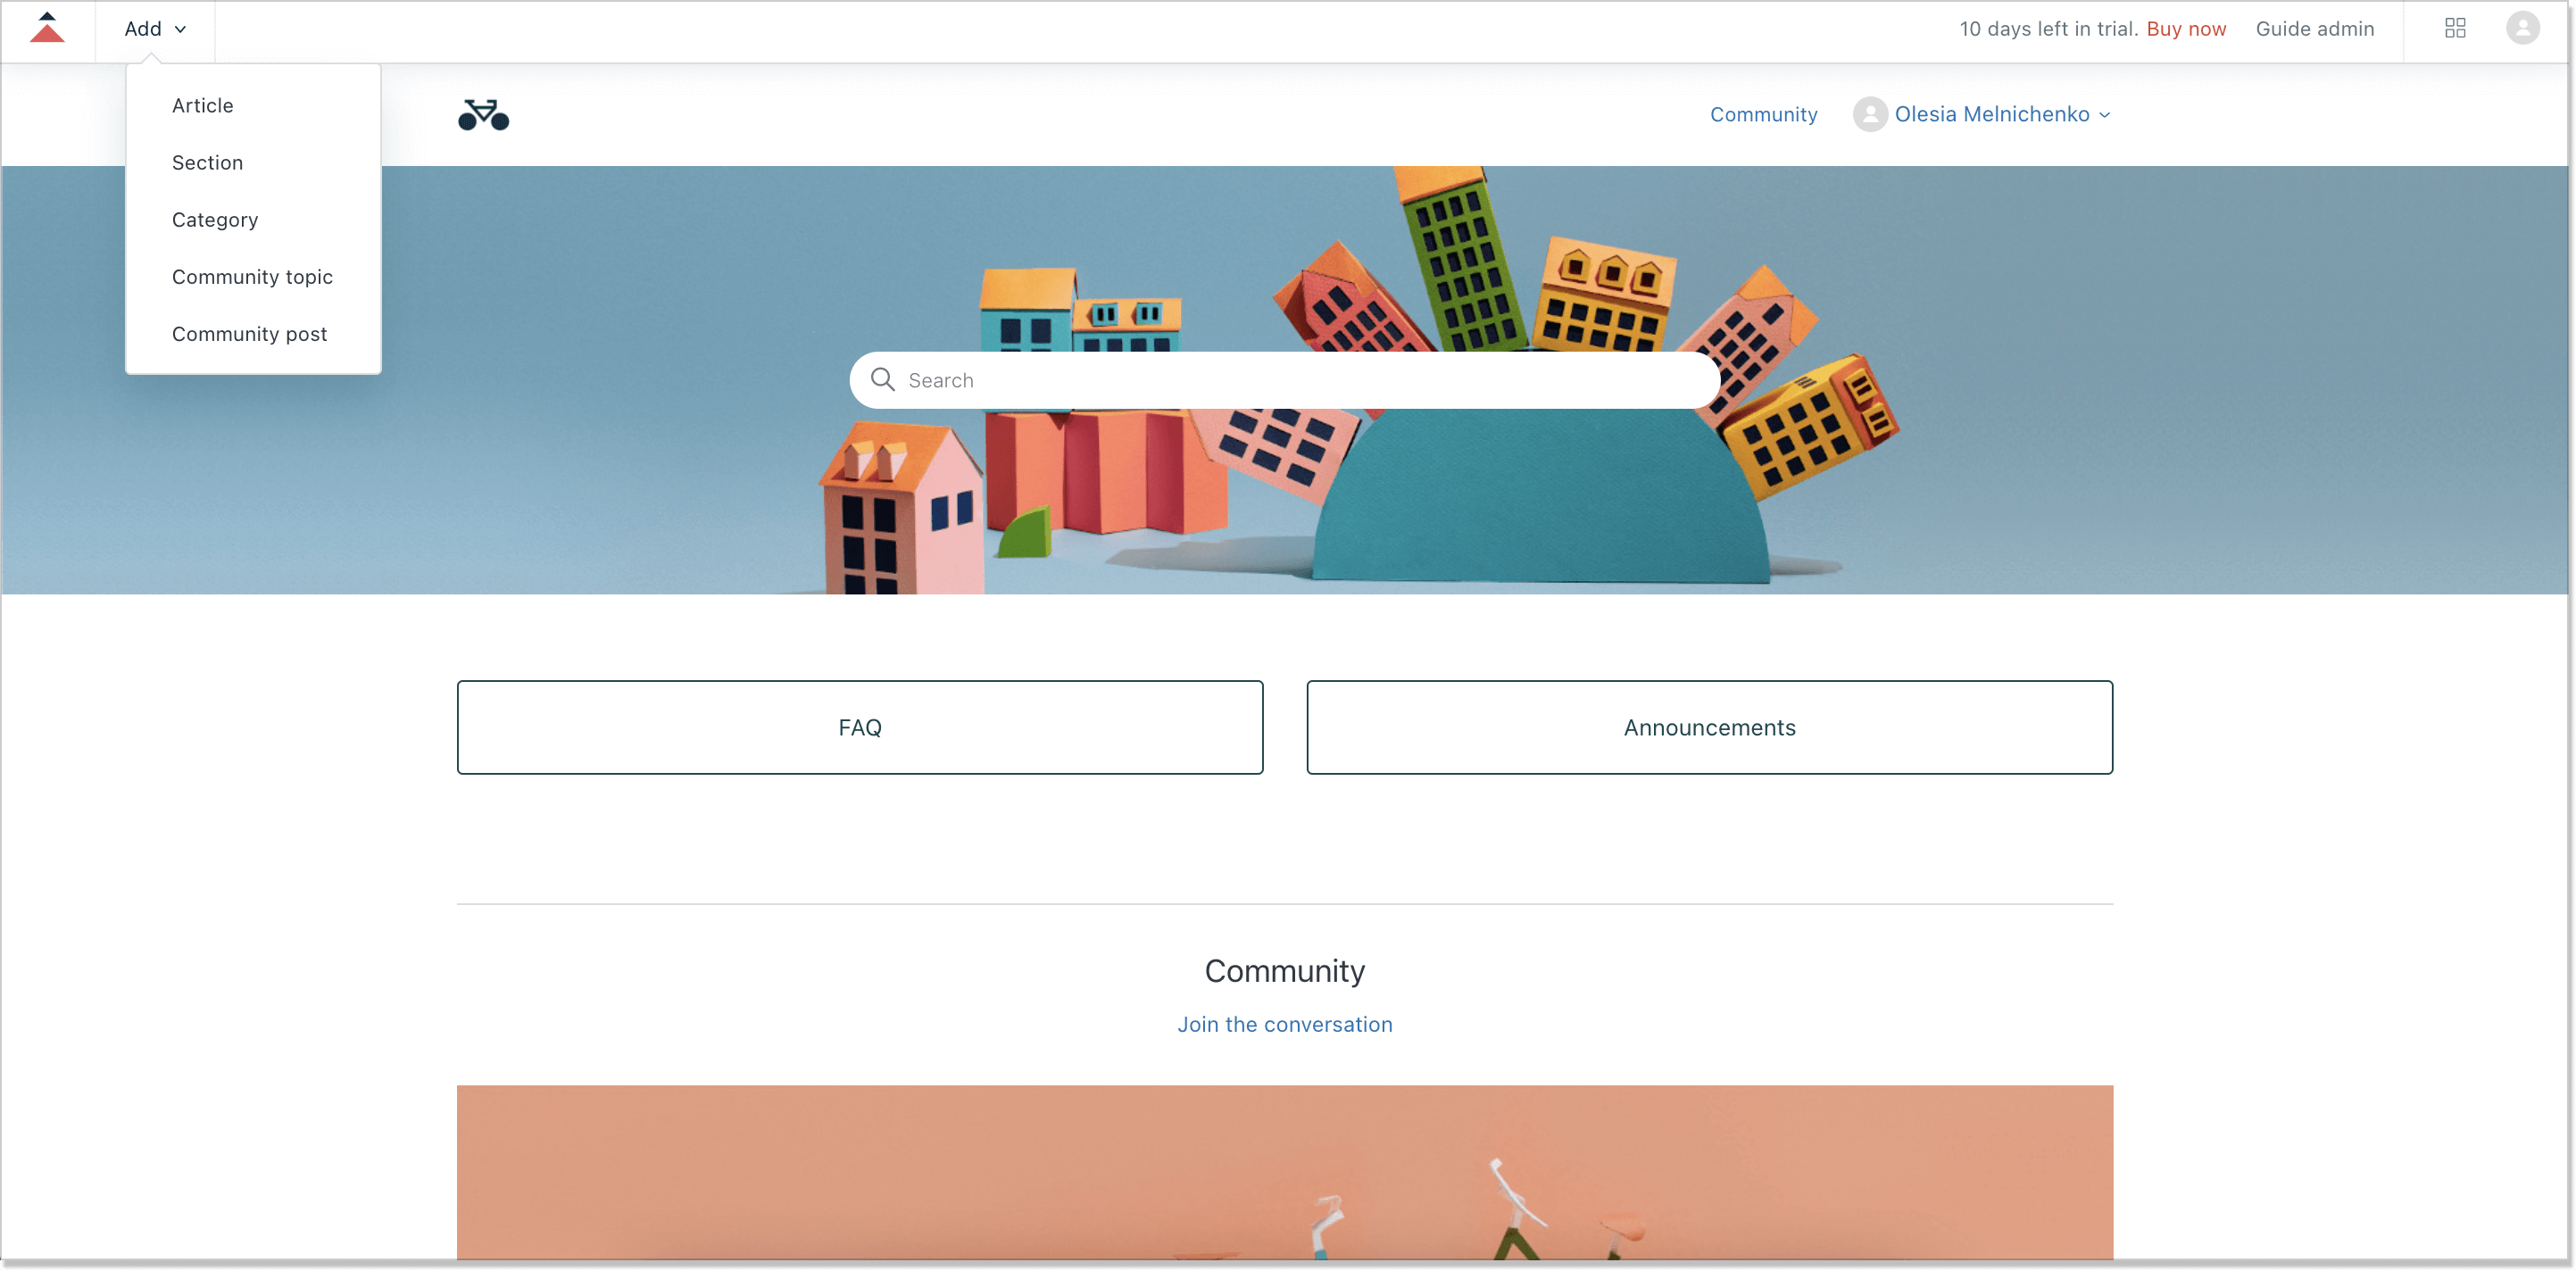Viewport: 2576px width, 1271px height.
Task: Click the Add dropdown arrow button
Action: (x=180, y=29)
